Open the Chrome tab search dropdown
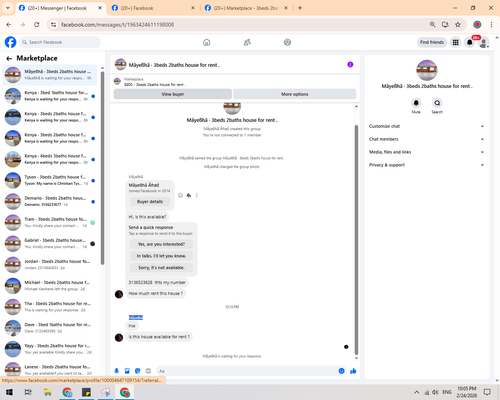The image size is (500, 400). 8,8
